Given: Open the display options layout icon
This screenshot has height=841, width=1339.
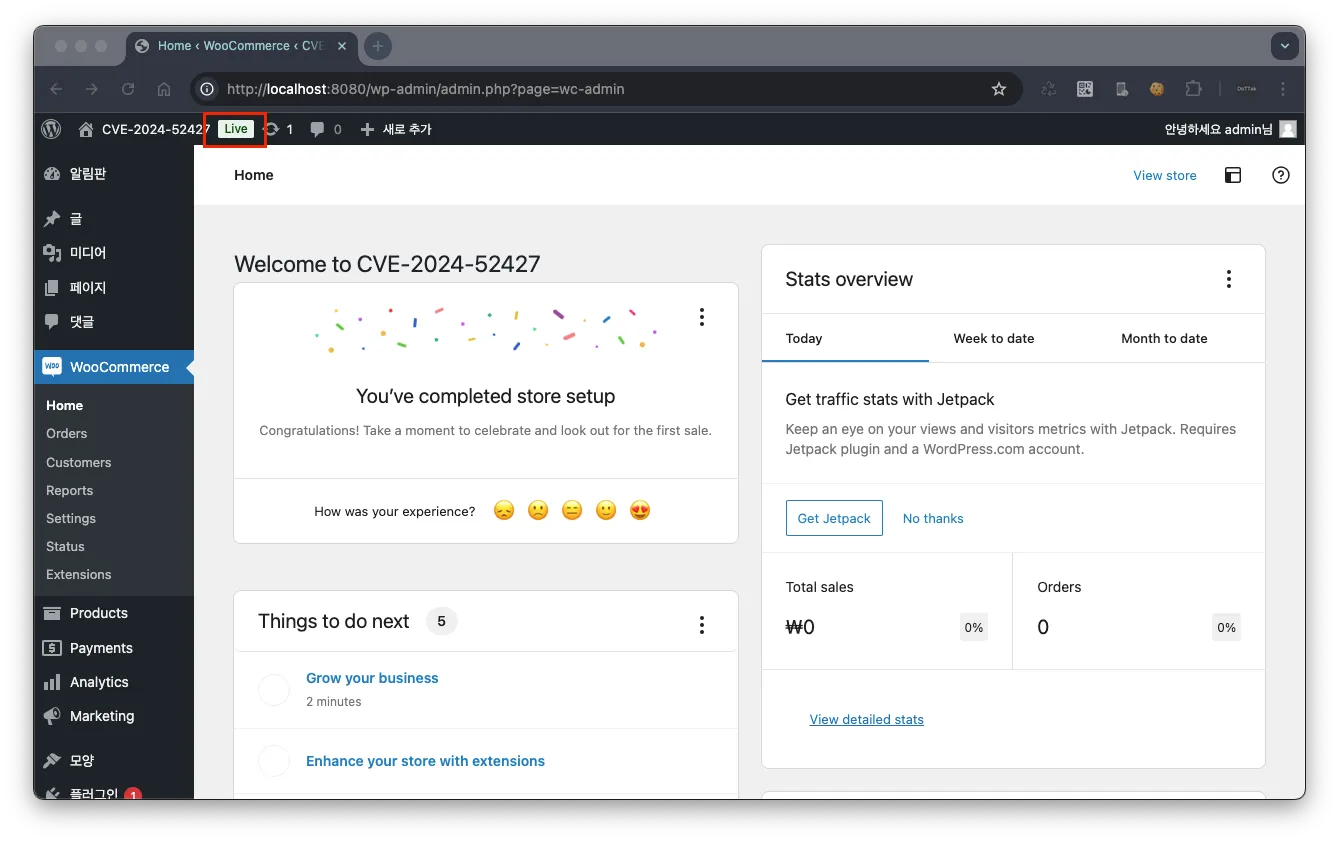Looking at the screenshot, I should pyautogui.click(x=1233, y=175).
